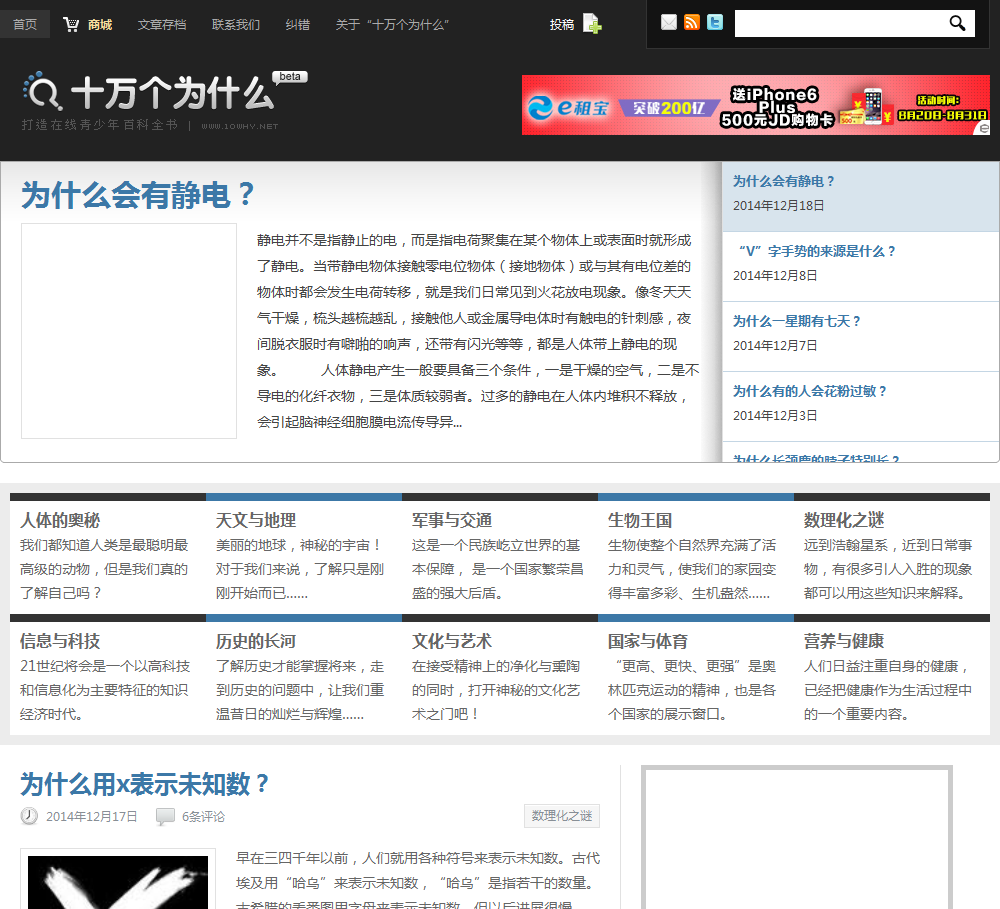Image resolution: width=1000 pixels, height=909 pixels.
Task: Select the date 2014年12月3日 in sidebar
Action: 775,416
